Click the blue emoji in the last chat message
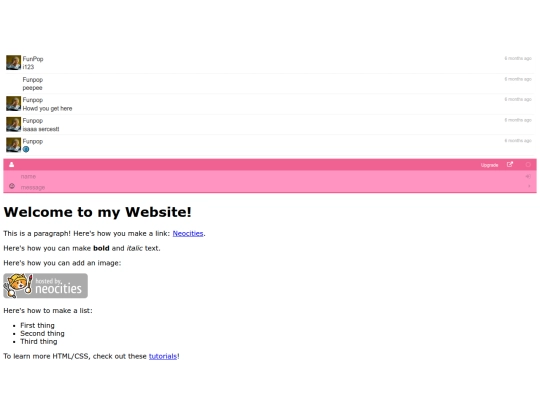This screenshot has height=405, width=540. click(26, 149)
